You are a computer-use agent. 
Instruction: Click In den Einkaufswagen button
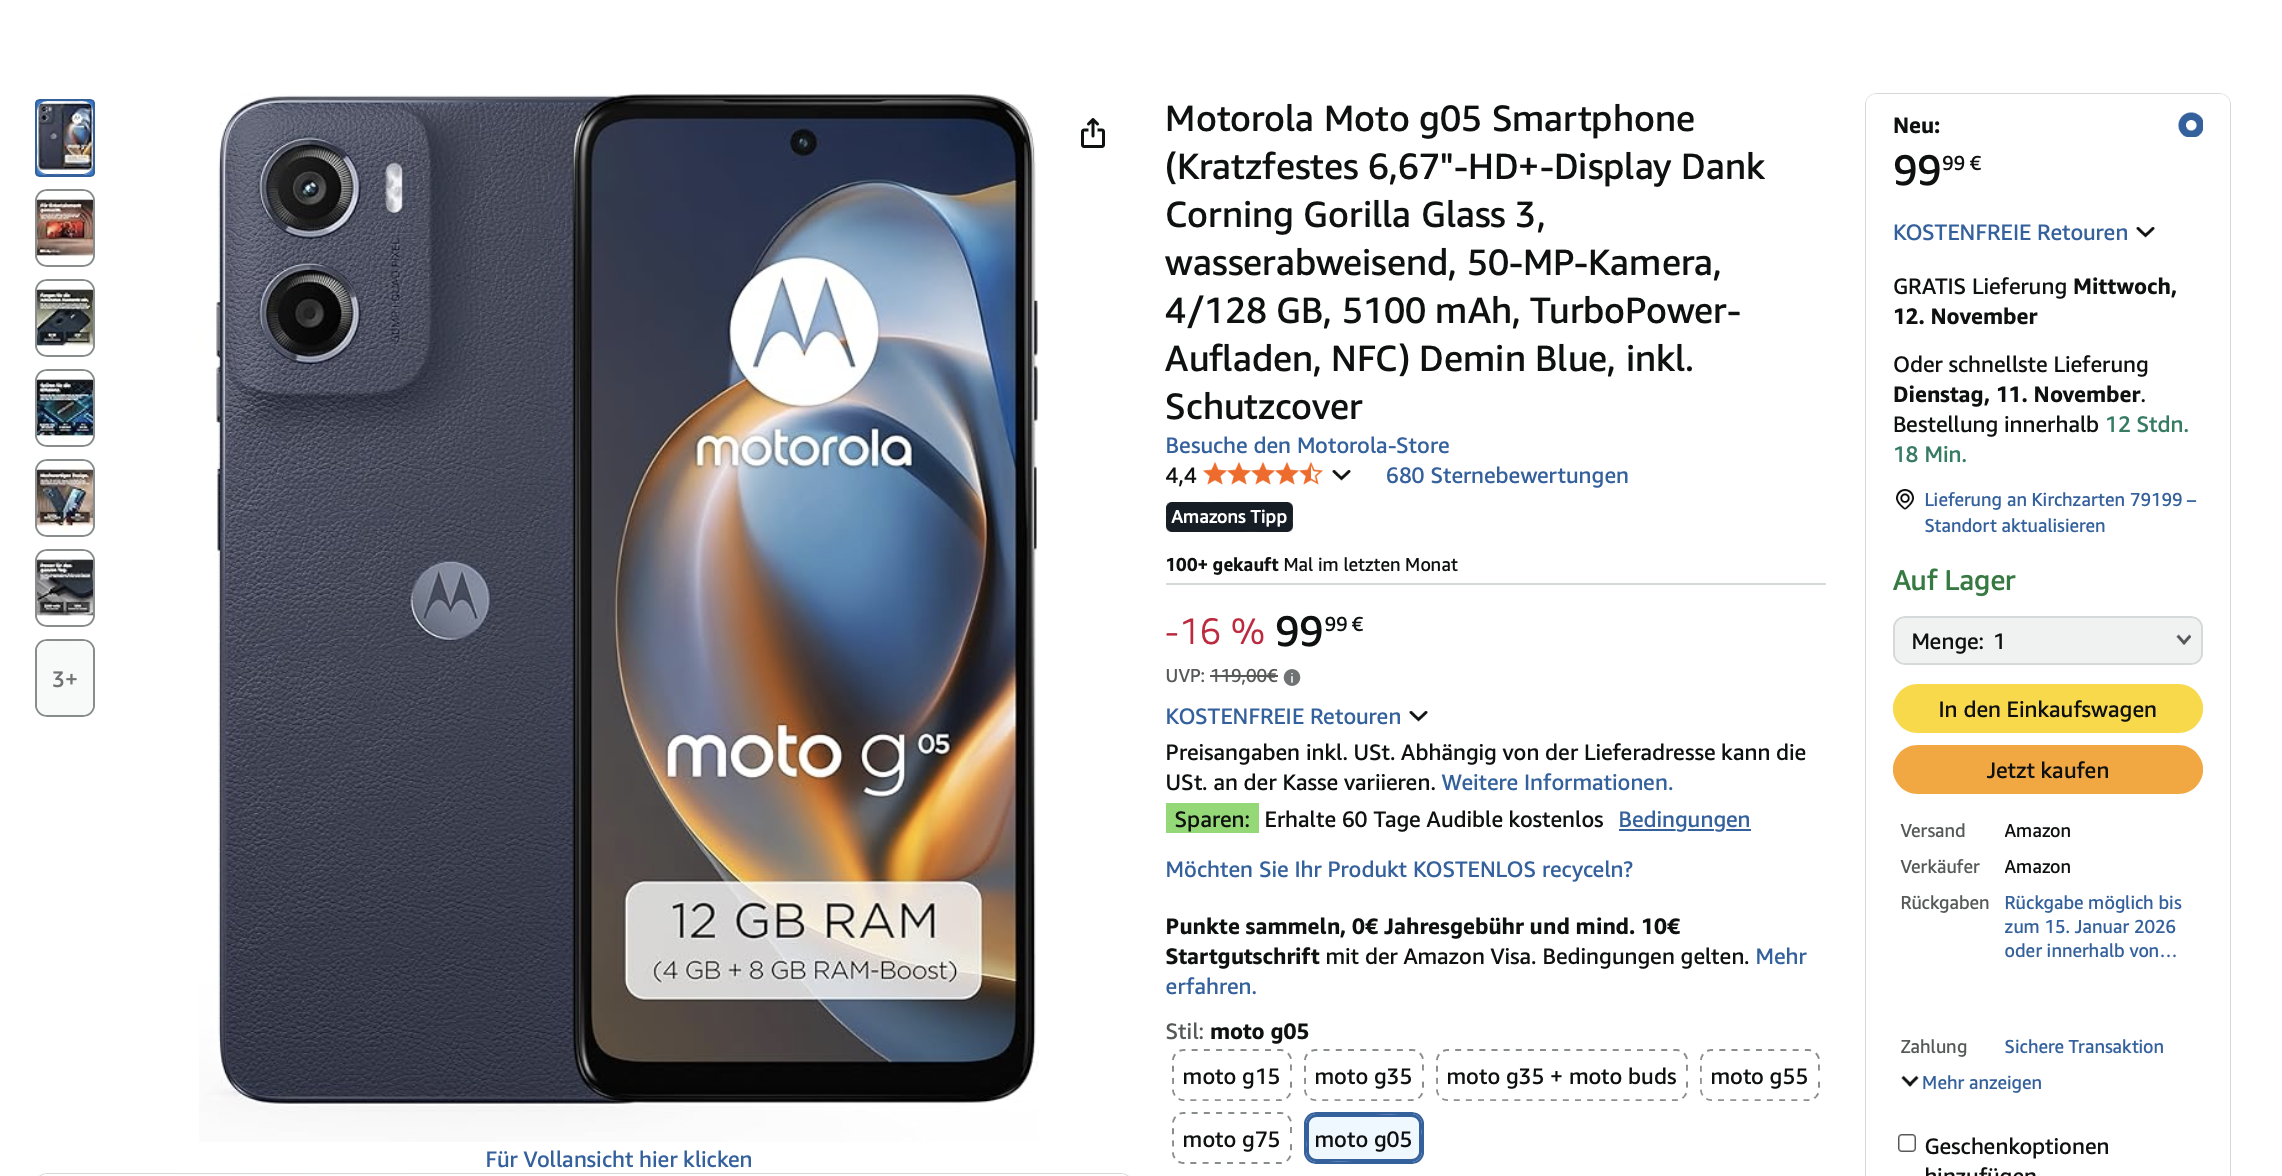(x=2047, y=709)
